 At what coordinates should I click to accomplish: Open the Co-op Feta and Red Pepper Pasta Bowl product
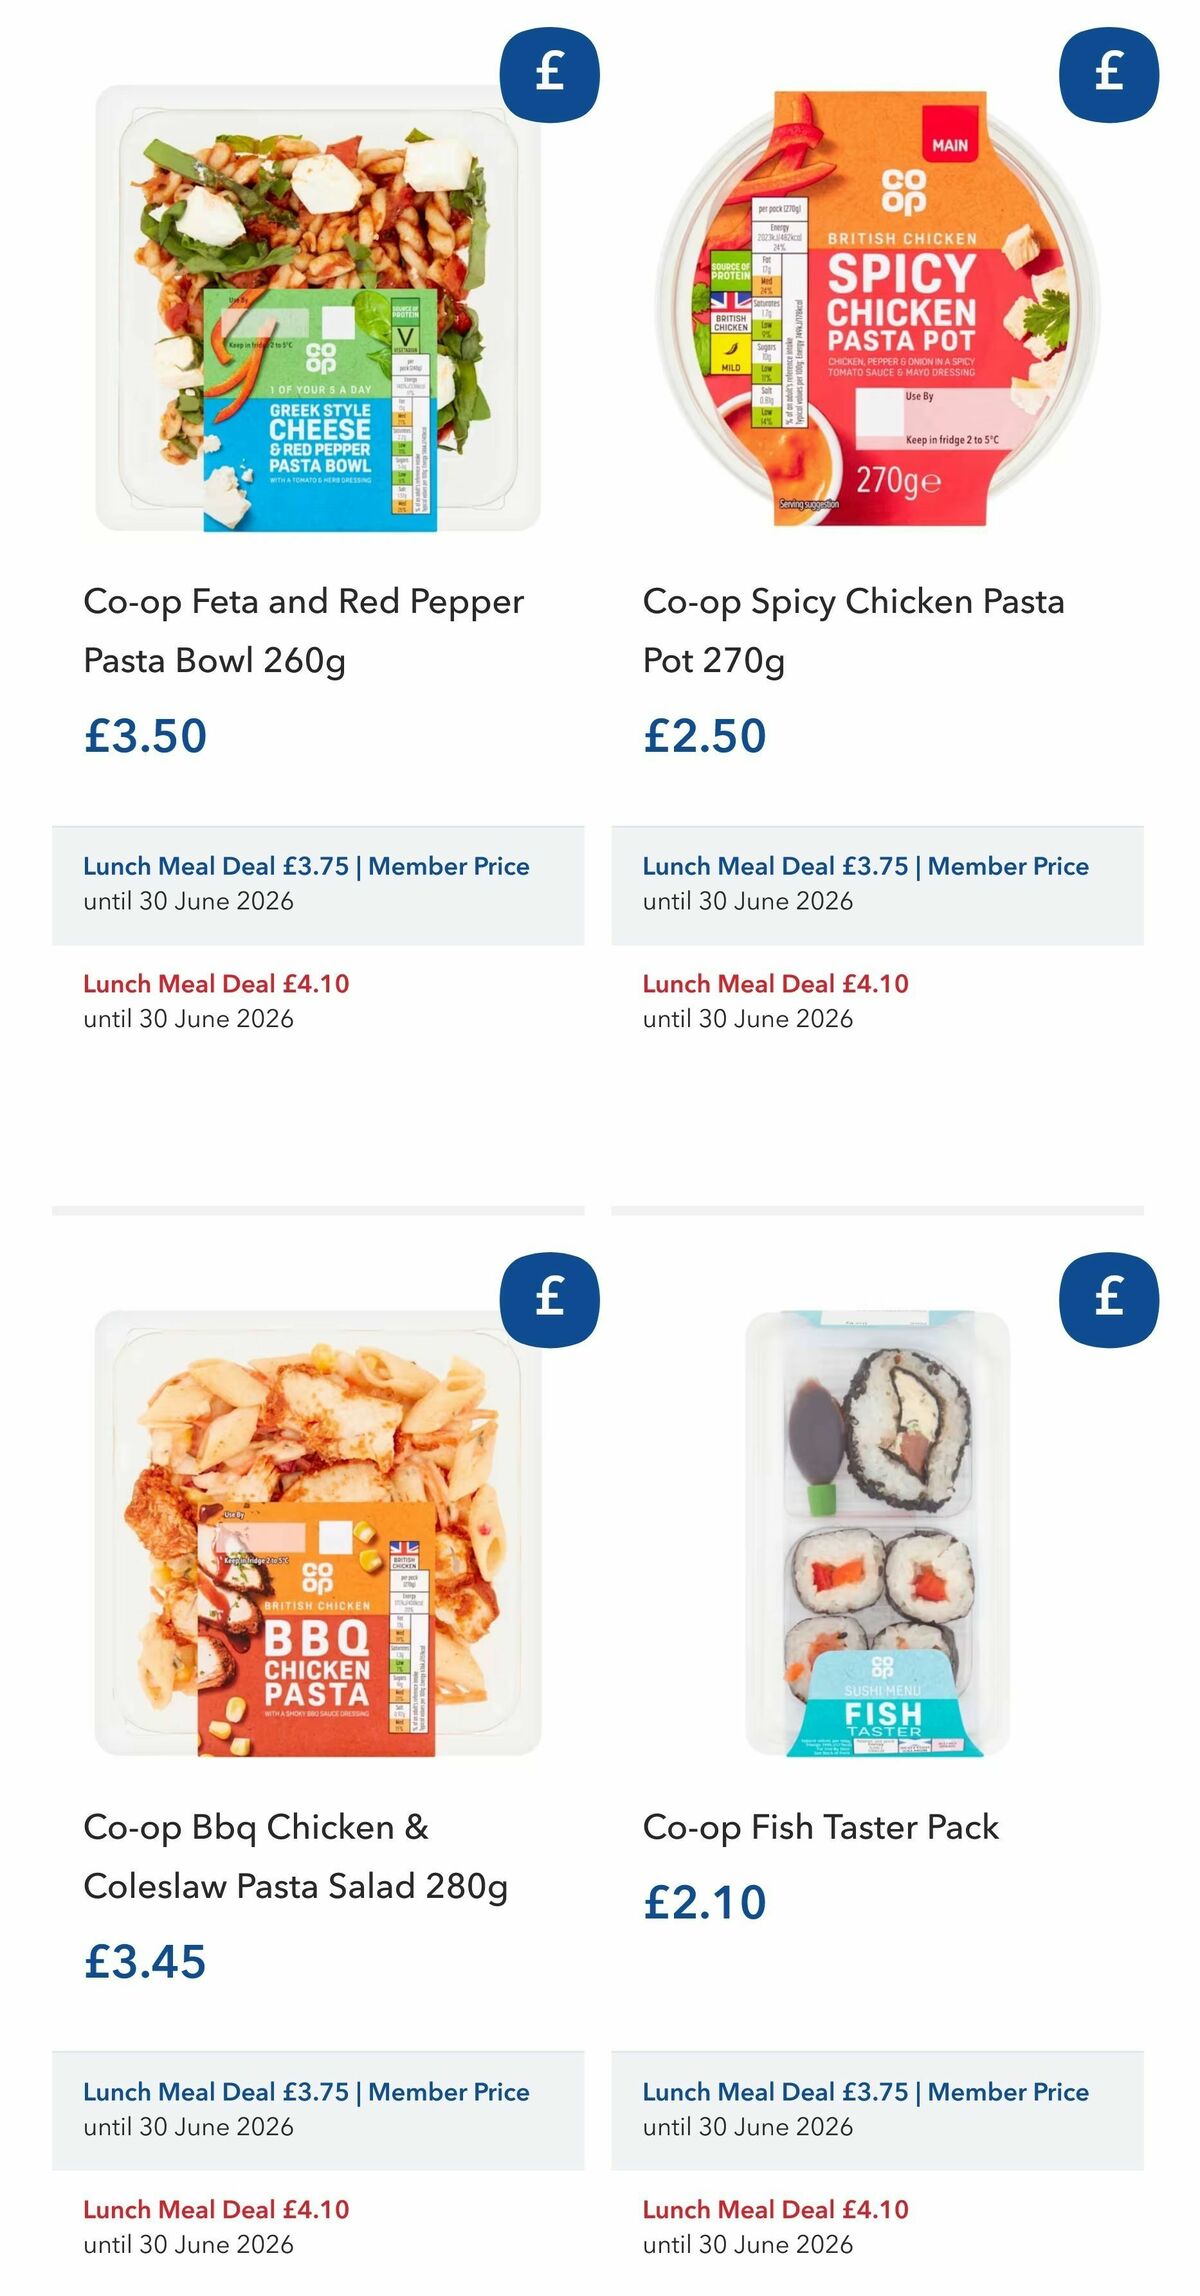point(303,623)
